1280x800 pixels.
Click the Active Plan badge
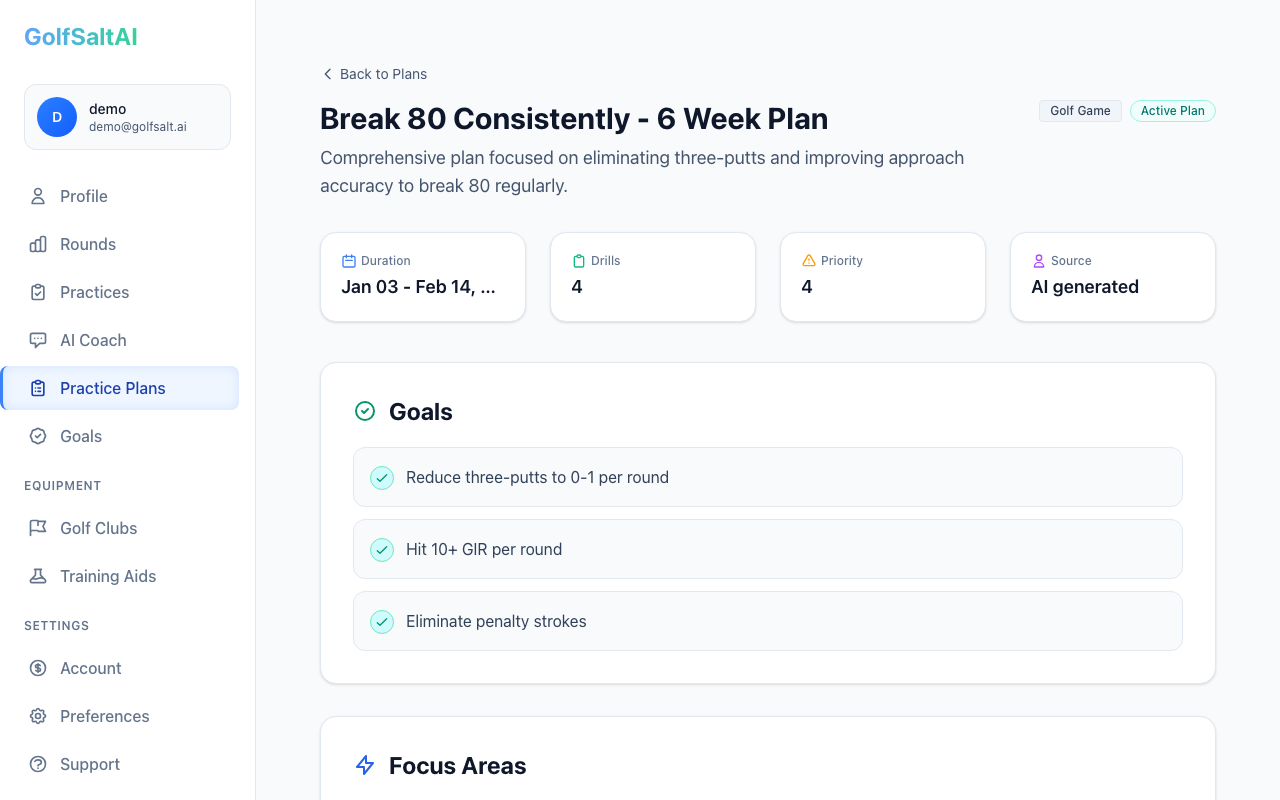pyautogui.click(x=1172, y=110)
